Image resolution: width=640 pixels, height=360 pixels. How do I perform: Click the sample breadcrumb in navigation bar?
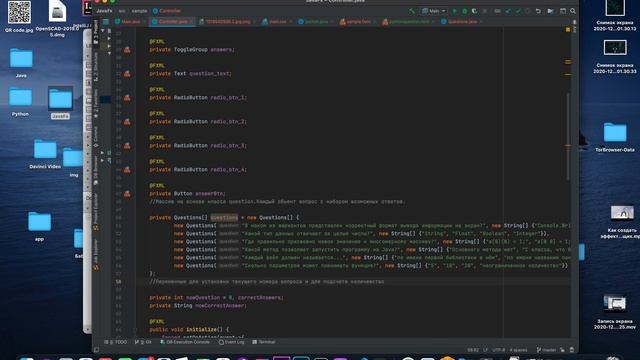coord(139,11)
